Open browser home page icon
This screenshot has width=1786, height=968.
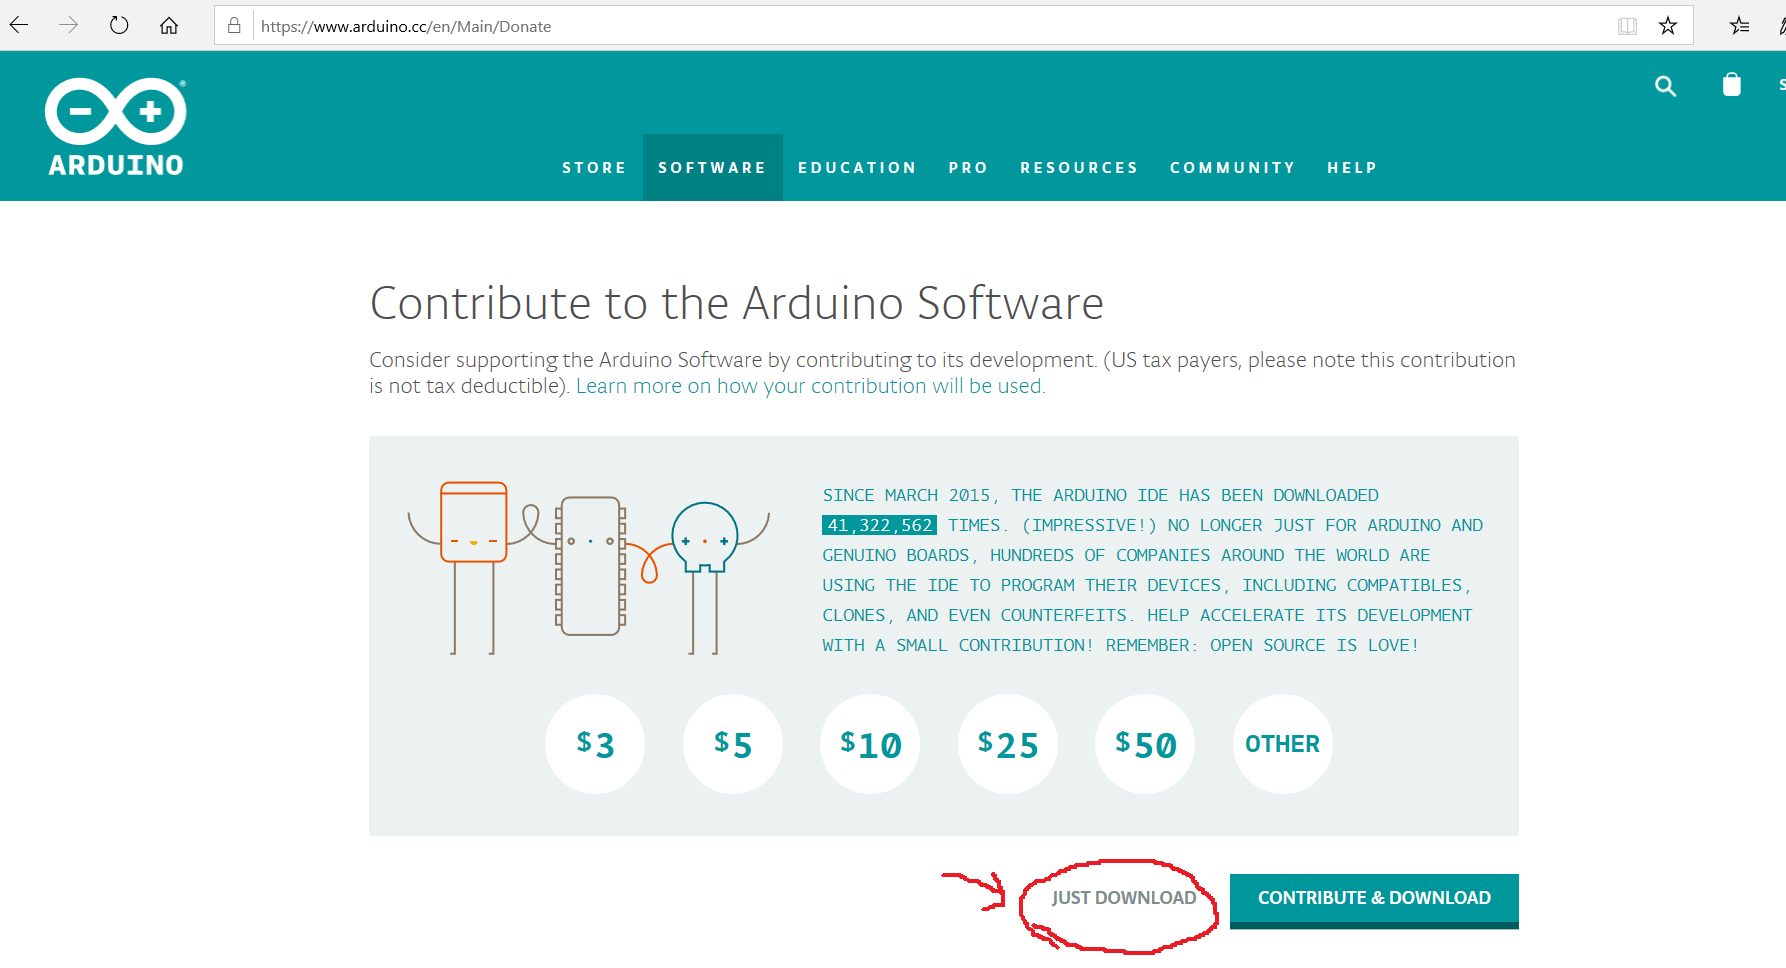pyautogui.click(x=169, y=26)
